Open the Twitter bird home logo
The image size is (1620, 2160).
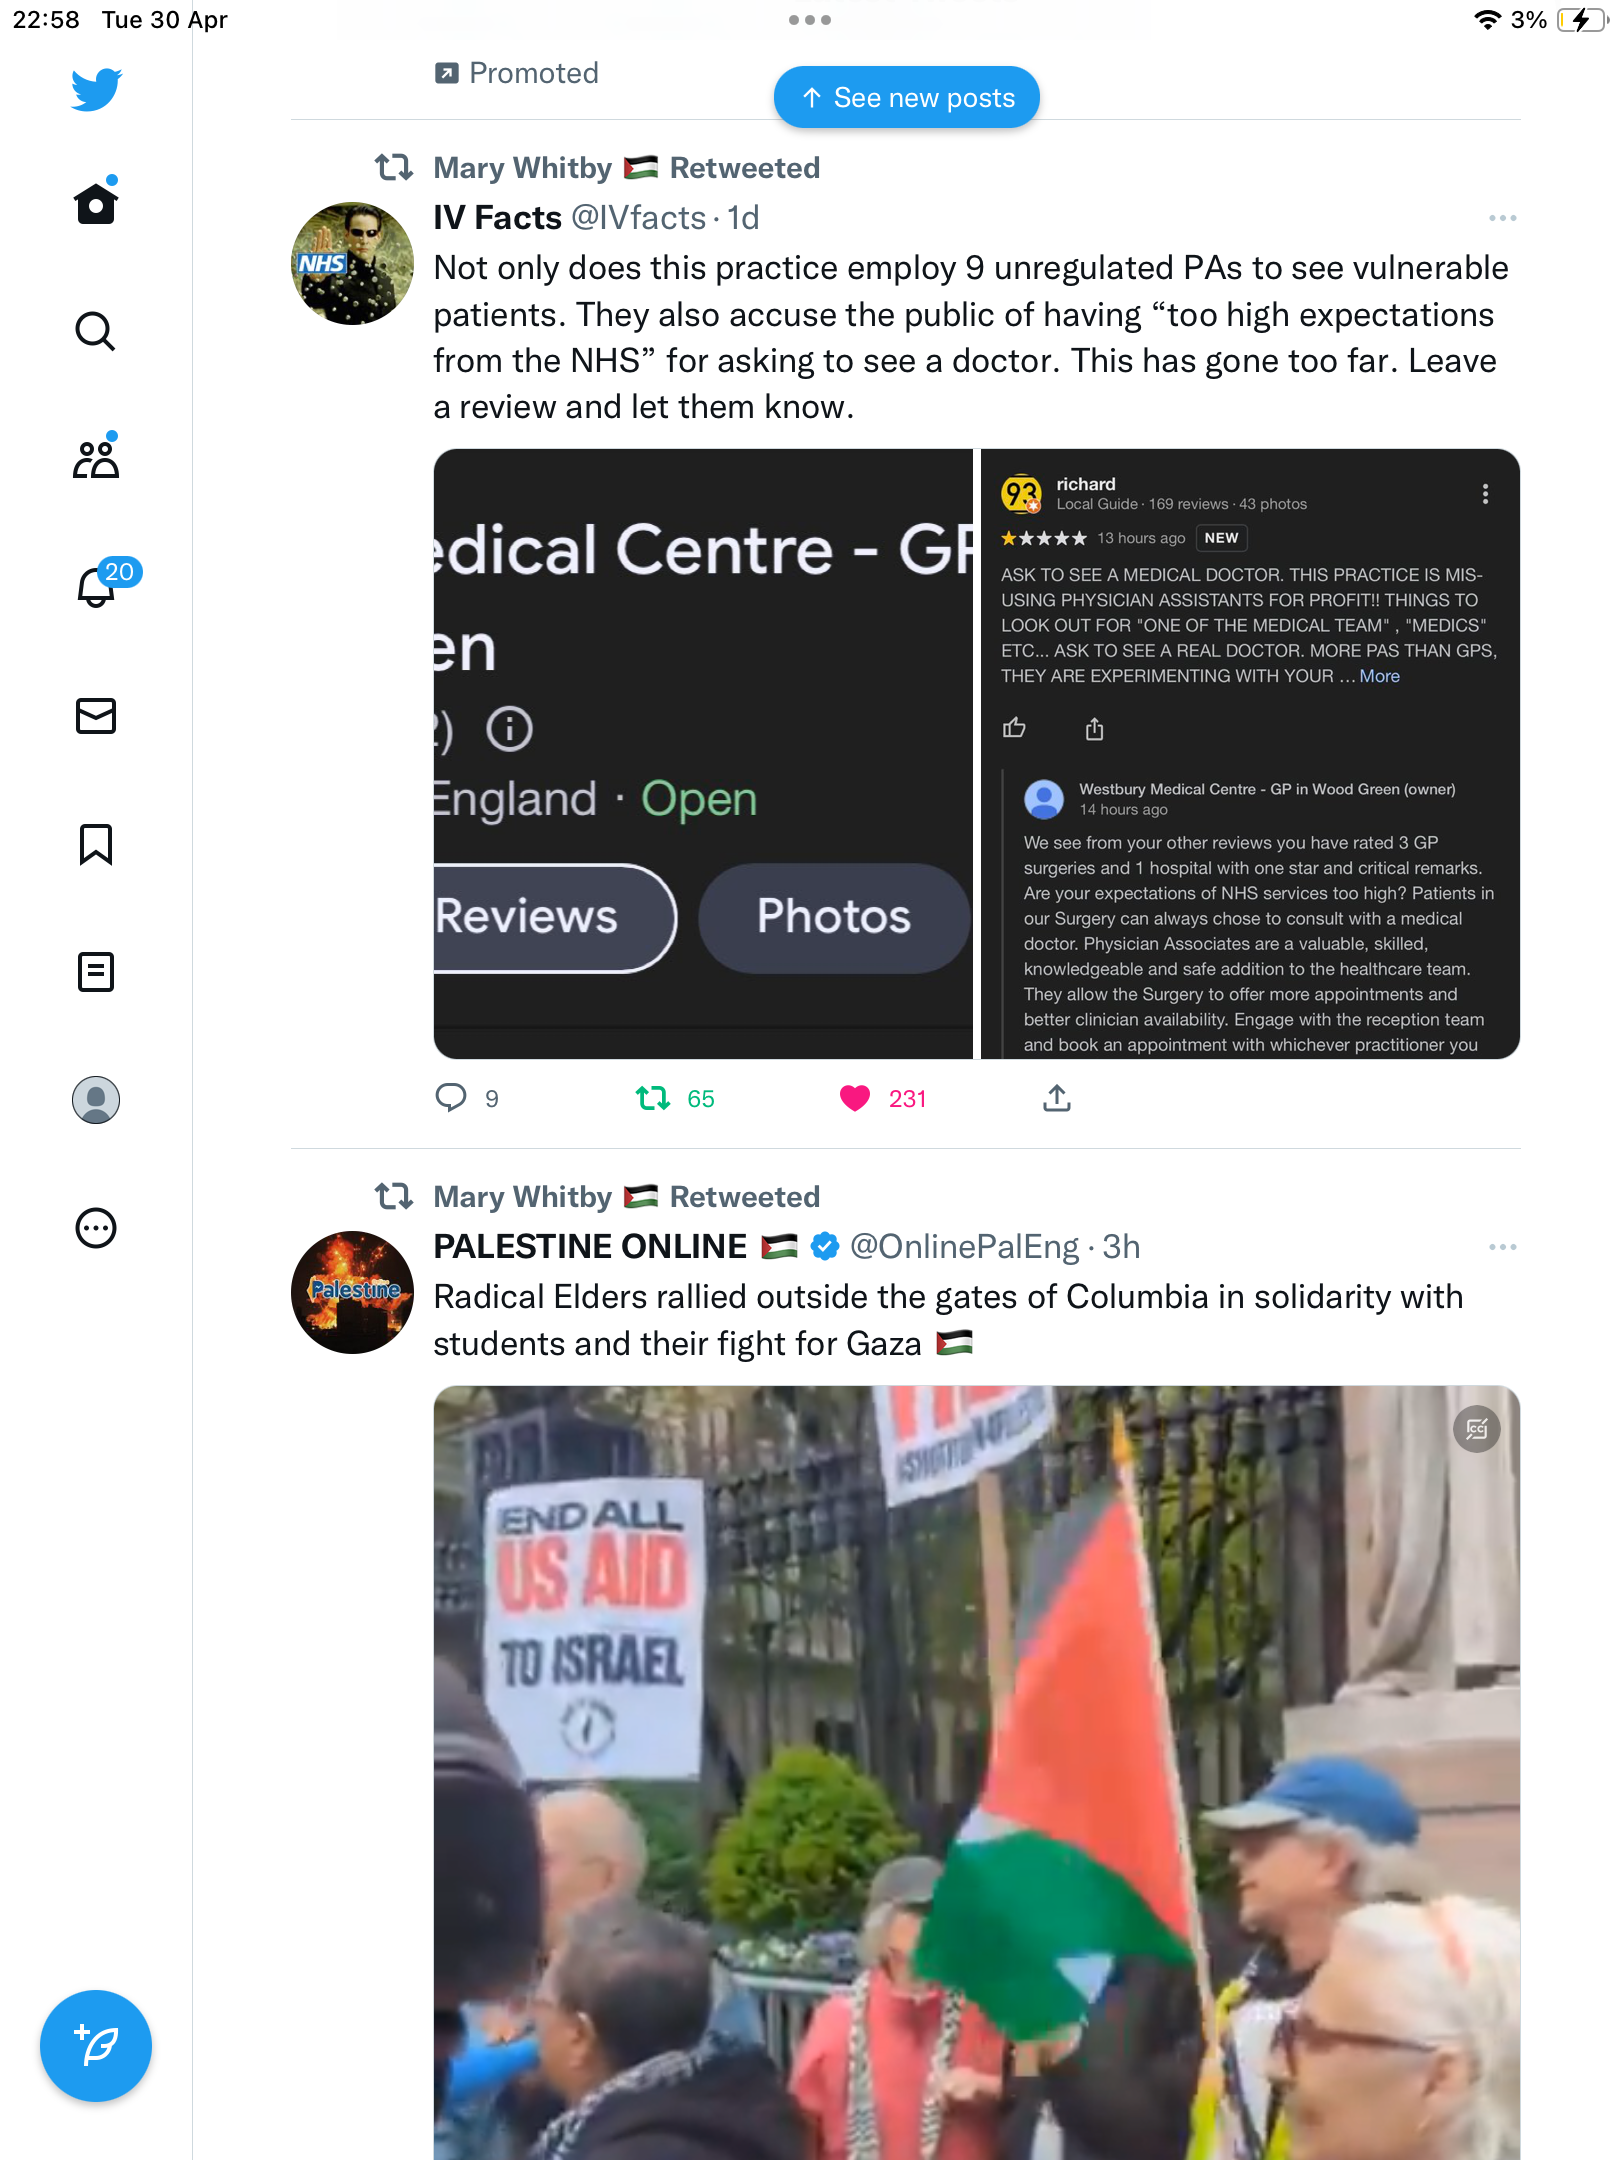(x=96, y=89)
